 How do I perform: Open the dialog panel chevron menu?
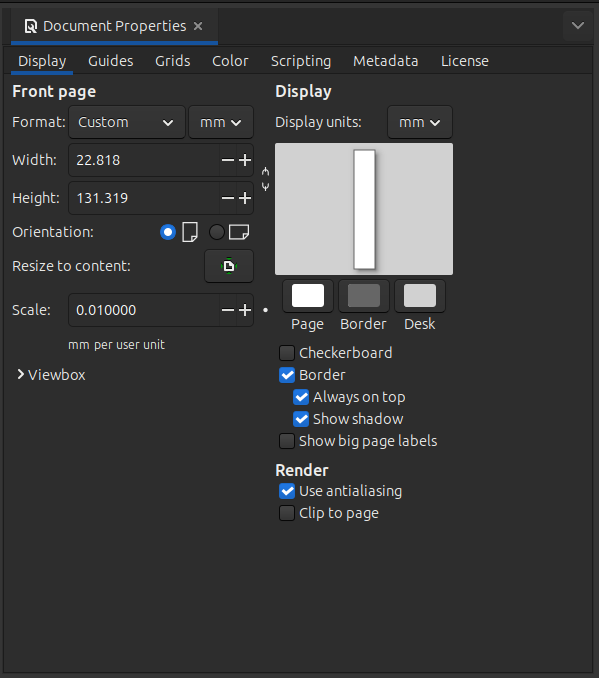point(578,26)
